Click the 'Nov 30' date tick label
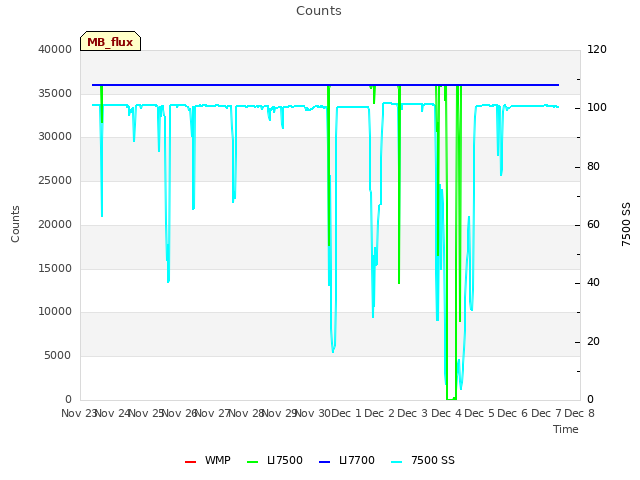Image resolution: width=640 pixels, height=480 pixels. 313,413
